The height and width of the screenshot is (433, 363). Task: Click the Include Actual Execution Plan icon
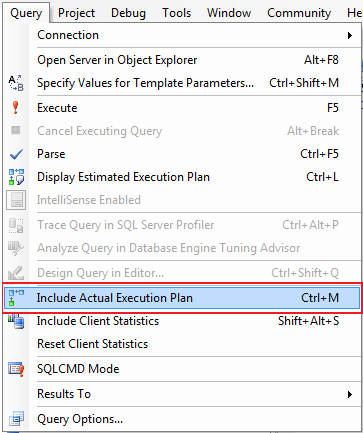click(x=16, y=298)
